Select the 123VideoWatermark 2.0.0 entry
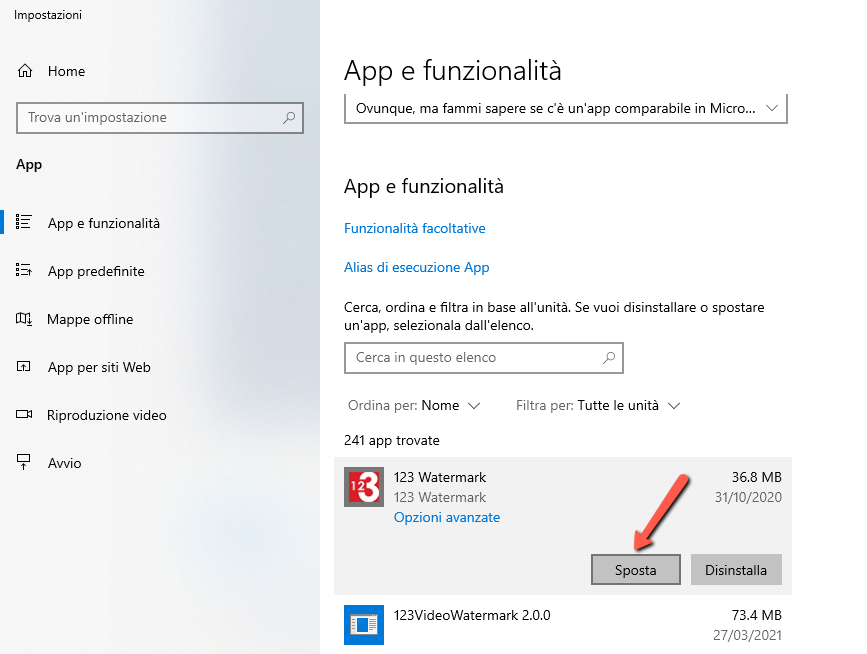Viewport: 867px width, 654px height. [563, 625]
